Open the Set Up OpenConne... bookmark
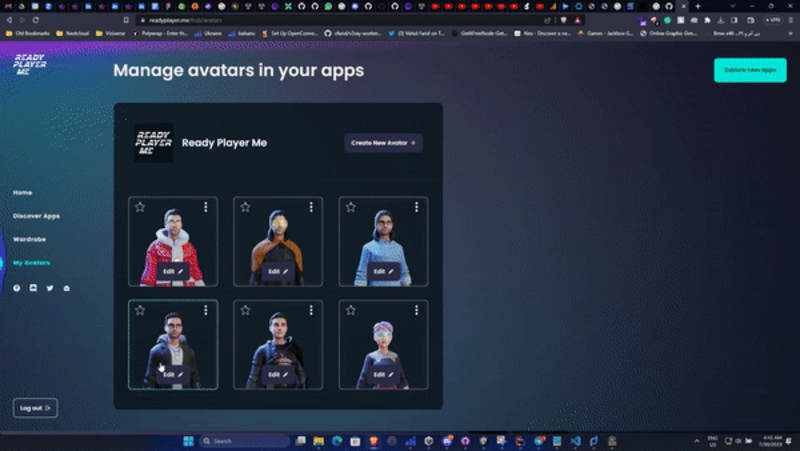Screen dimensions: 800x451 (x=290, y=33)
